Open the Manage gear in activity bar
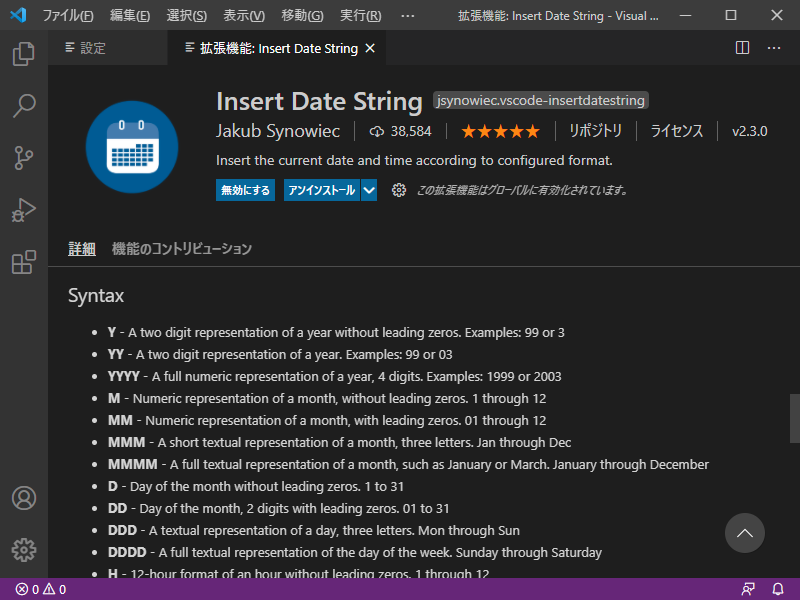The width and height of the screenshot is (800, 600). tap(23, 549)
